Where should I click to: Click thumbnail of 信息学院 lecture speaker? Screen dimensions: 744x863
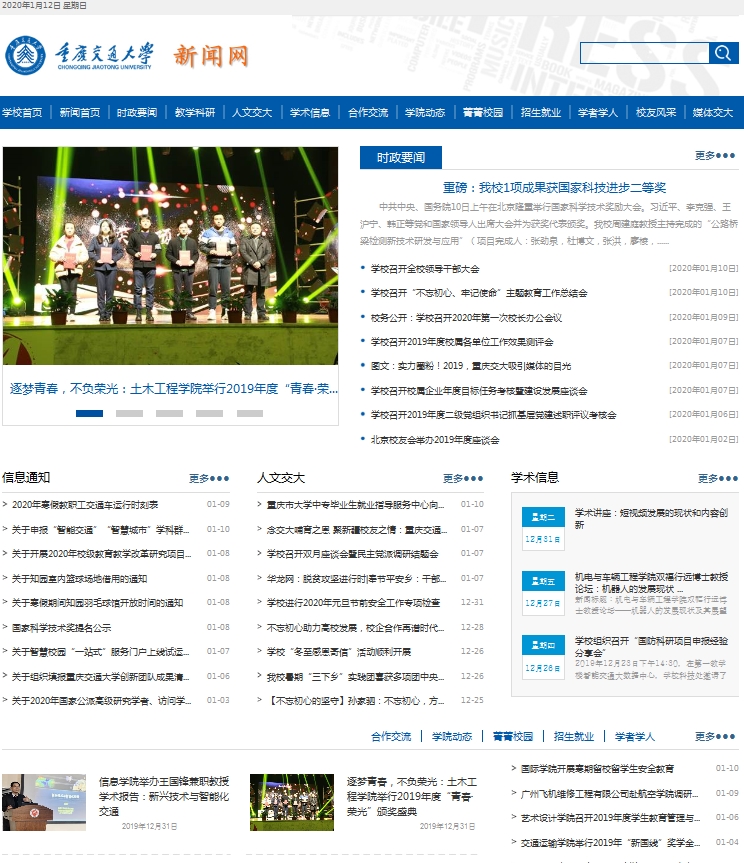tap(44, 802)
